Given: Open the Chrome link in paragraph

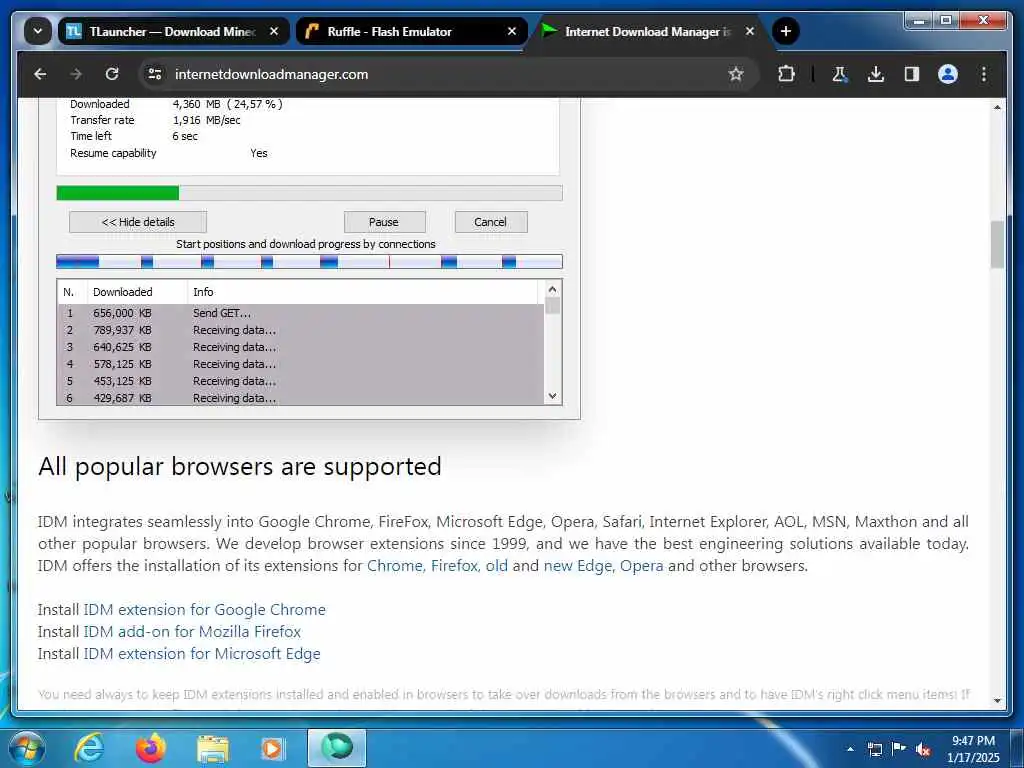Looking at the screenshot, I should pyautogui.click(x=396, y=566).
